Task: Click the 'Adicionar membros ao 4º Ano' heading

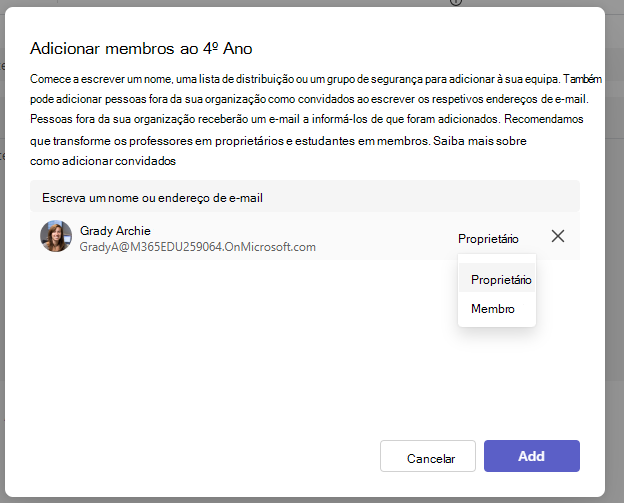Action: pos(141,49)
